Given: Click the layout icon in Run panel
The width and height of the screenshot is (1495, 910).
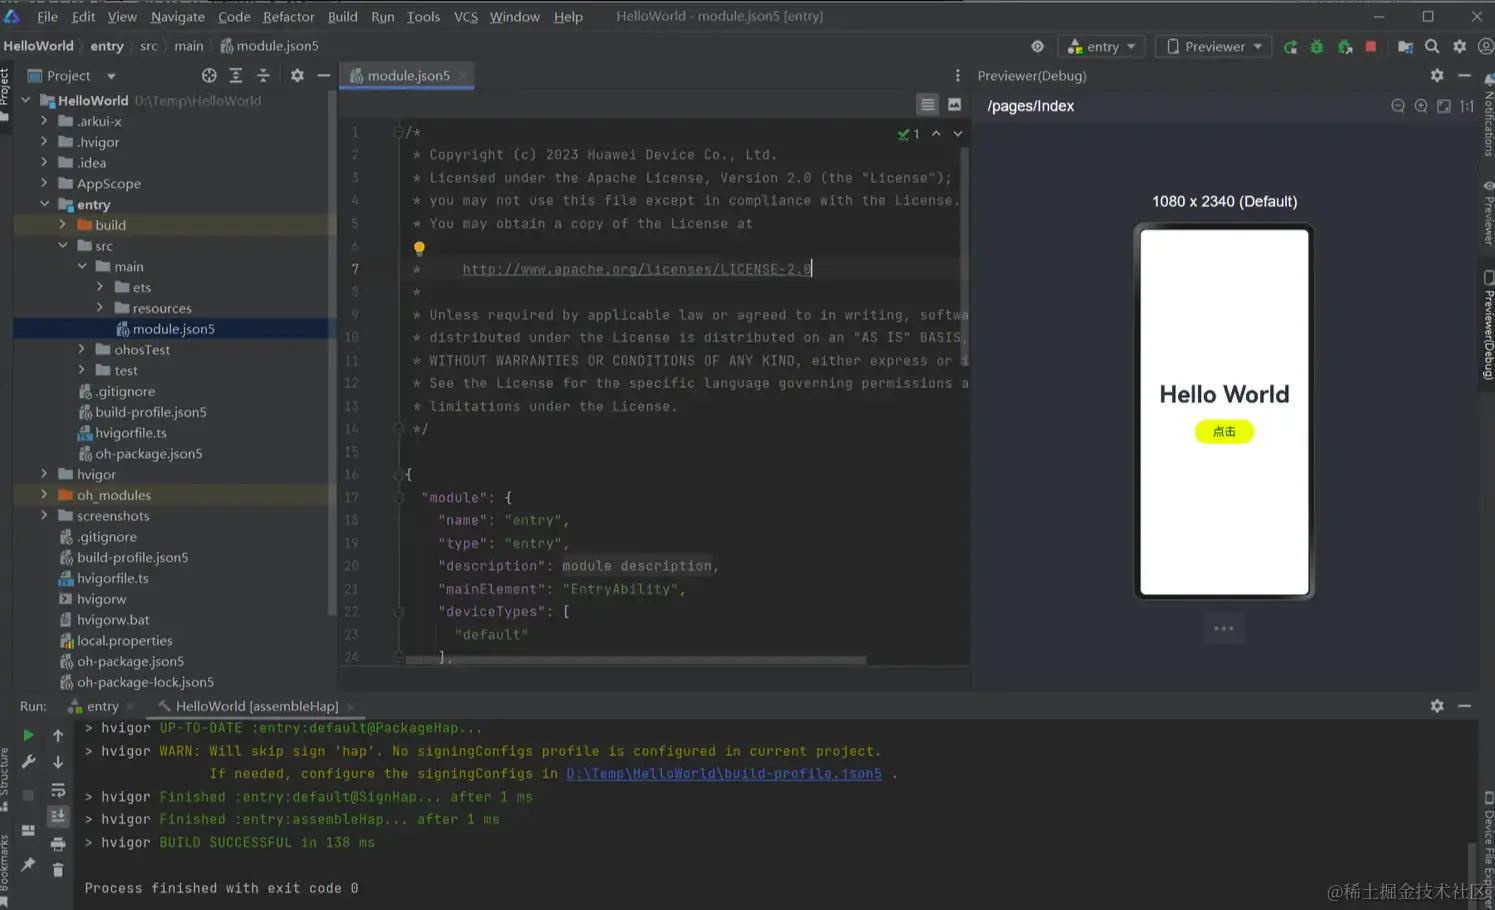Looking at the screenshot, I should point(28,830).
